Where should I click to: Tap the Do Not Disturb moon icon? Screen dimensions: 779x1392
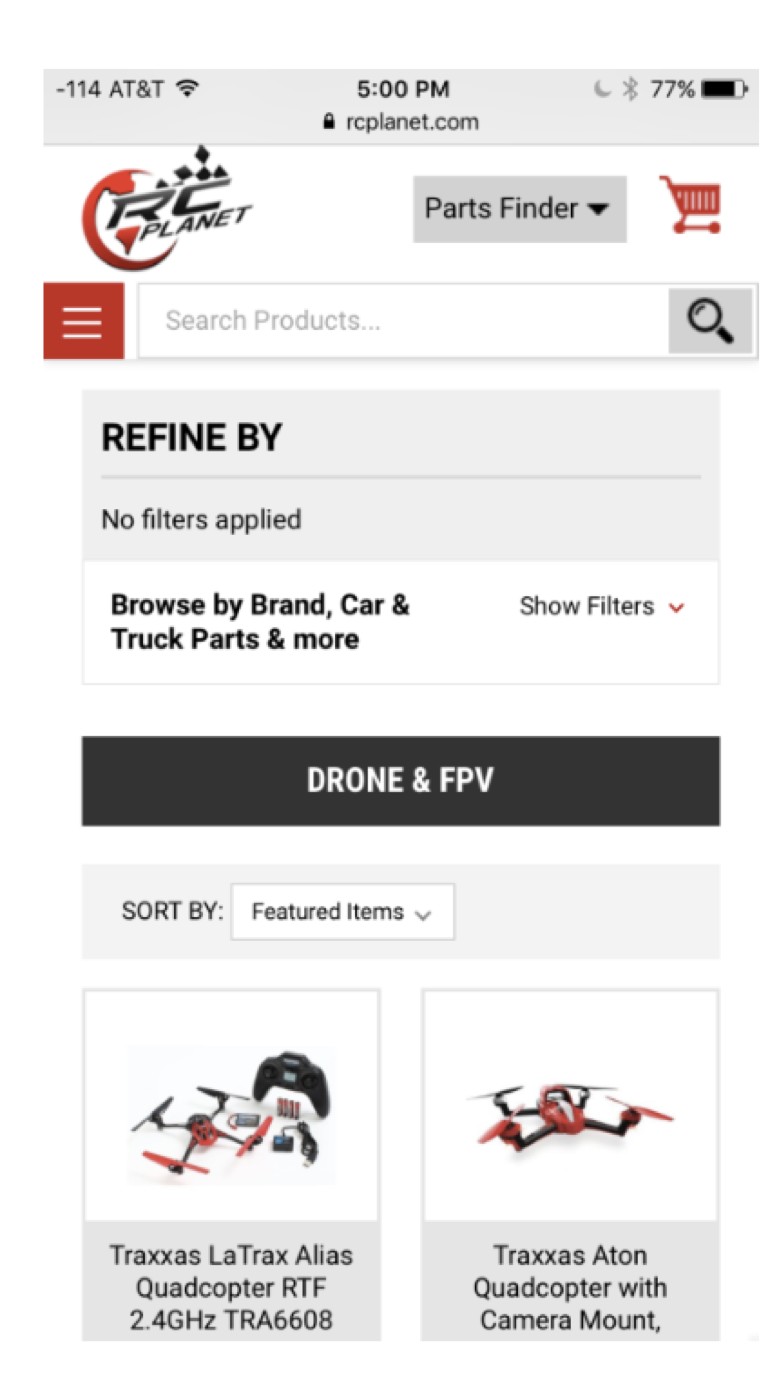(x=601, y=89)
